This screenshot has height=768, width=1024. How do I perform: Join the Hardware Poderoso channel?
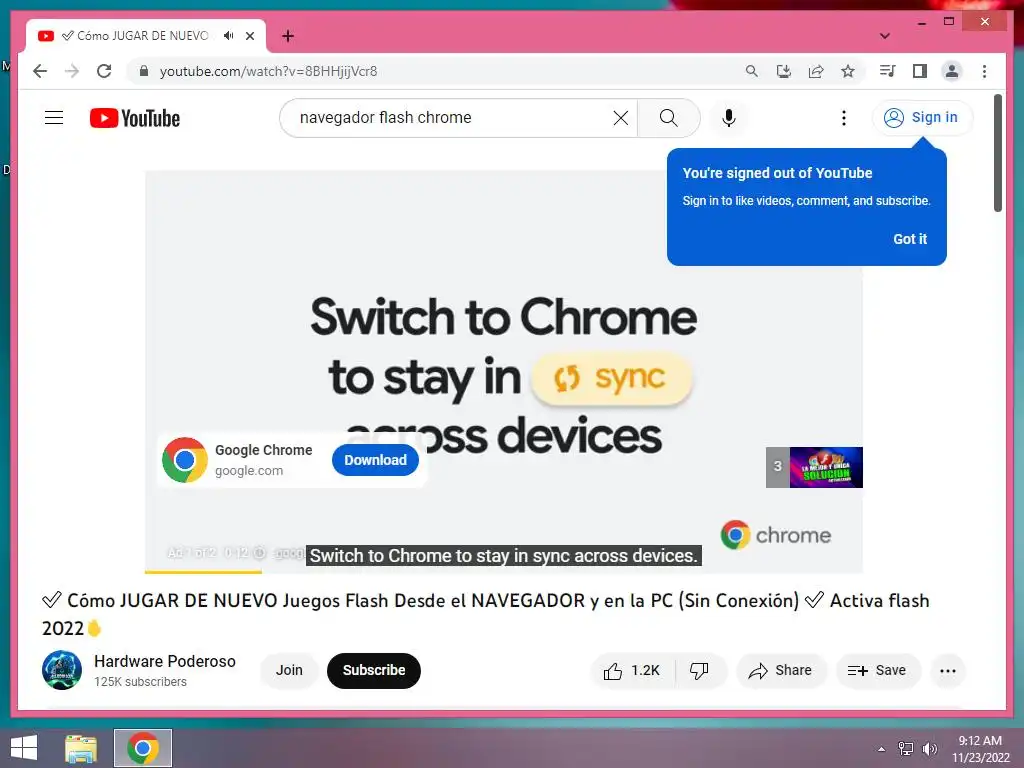(289, 671)
